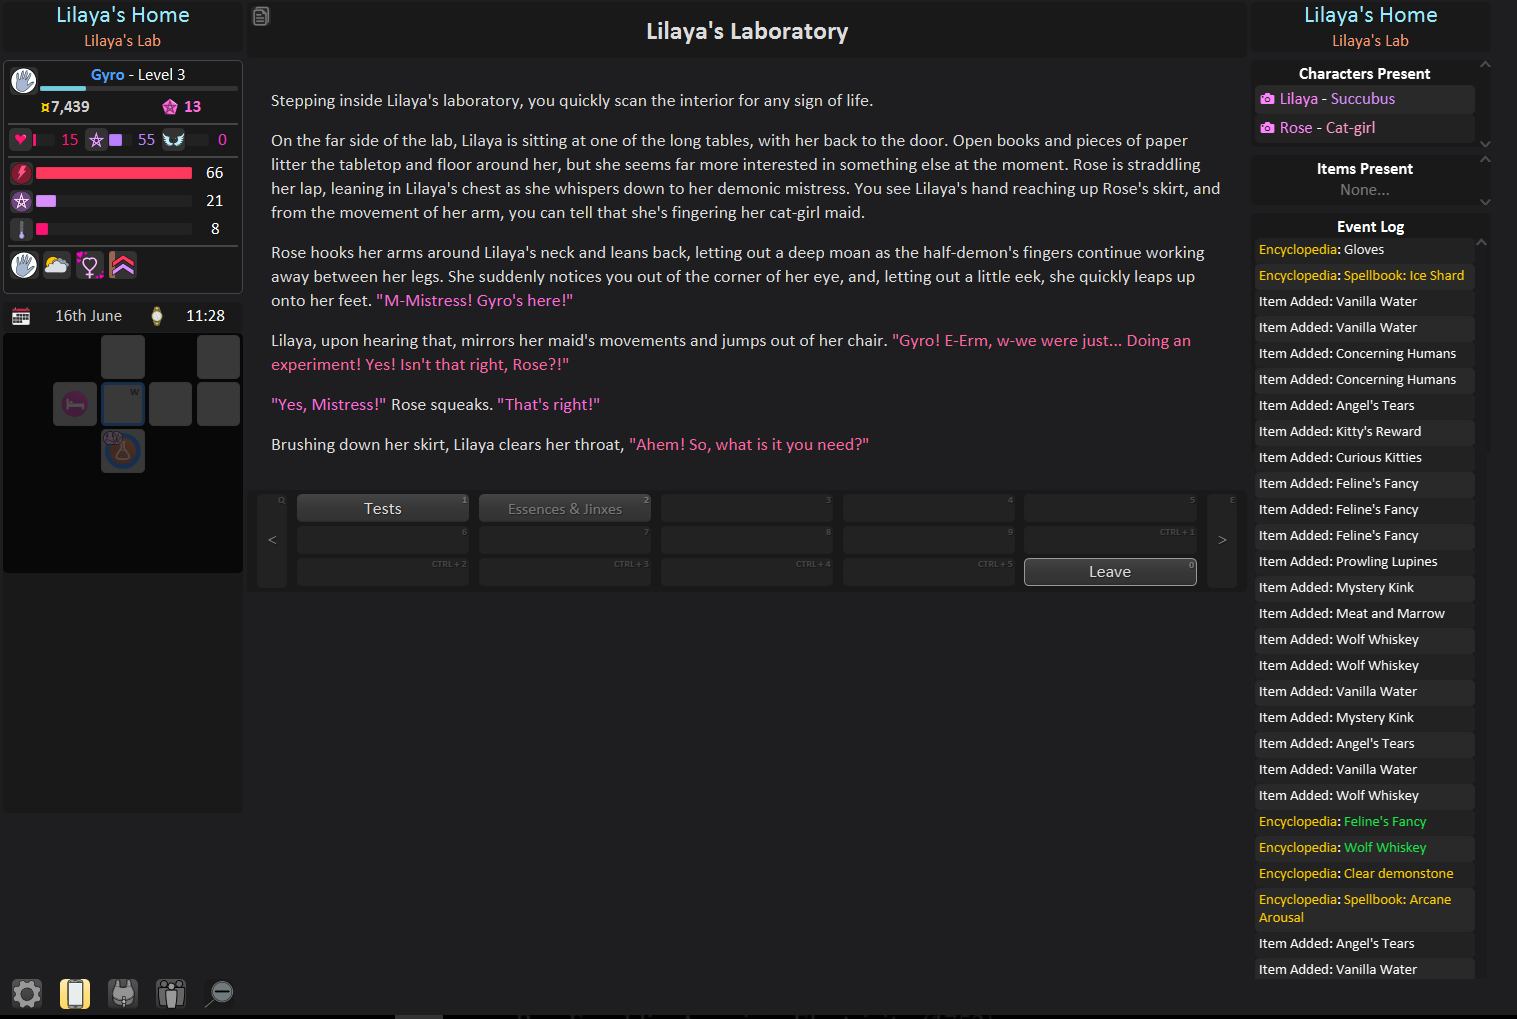Click the weather cloud status icon
The height and width of the screenshot is (1019, 1517).
click(x=57, y=265)
